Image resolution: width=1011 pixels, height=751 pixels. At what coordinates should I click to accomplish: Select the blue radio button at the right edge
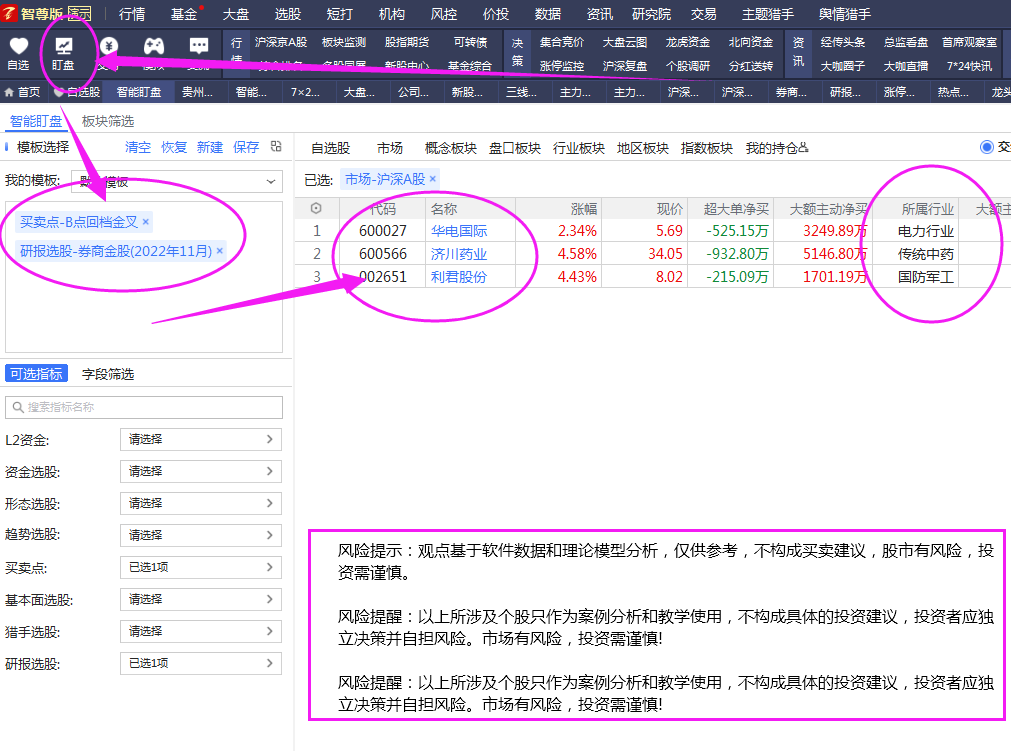pyautogui.click(x=986, y=147)
